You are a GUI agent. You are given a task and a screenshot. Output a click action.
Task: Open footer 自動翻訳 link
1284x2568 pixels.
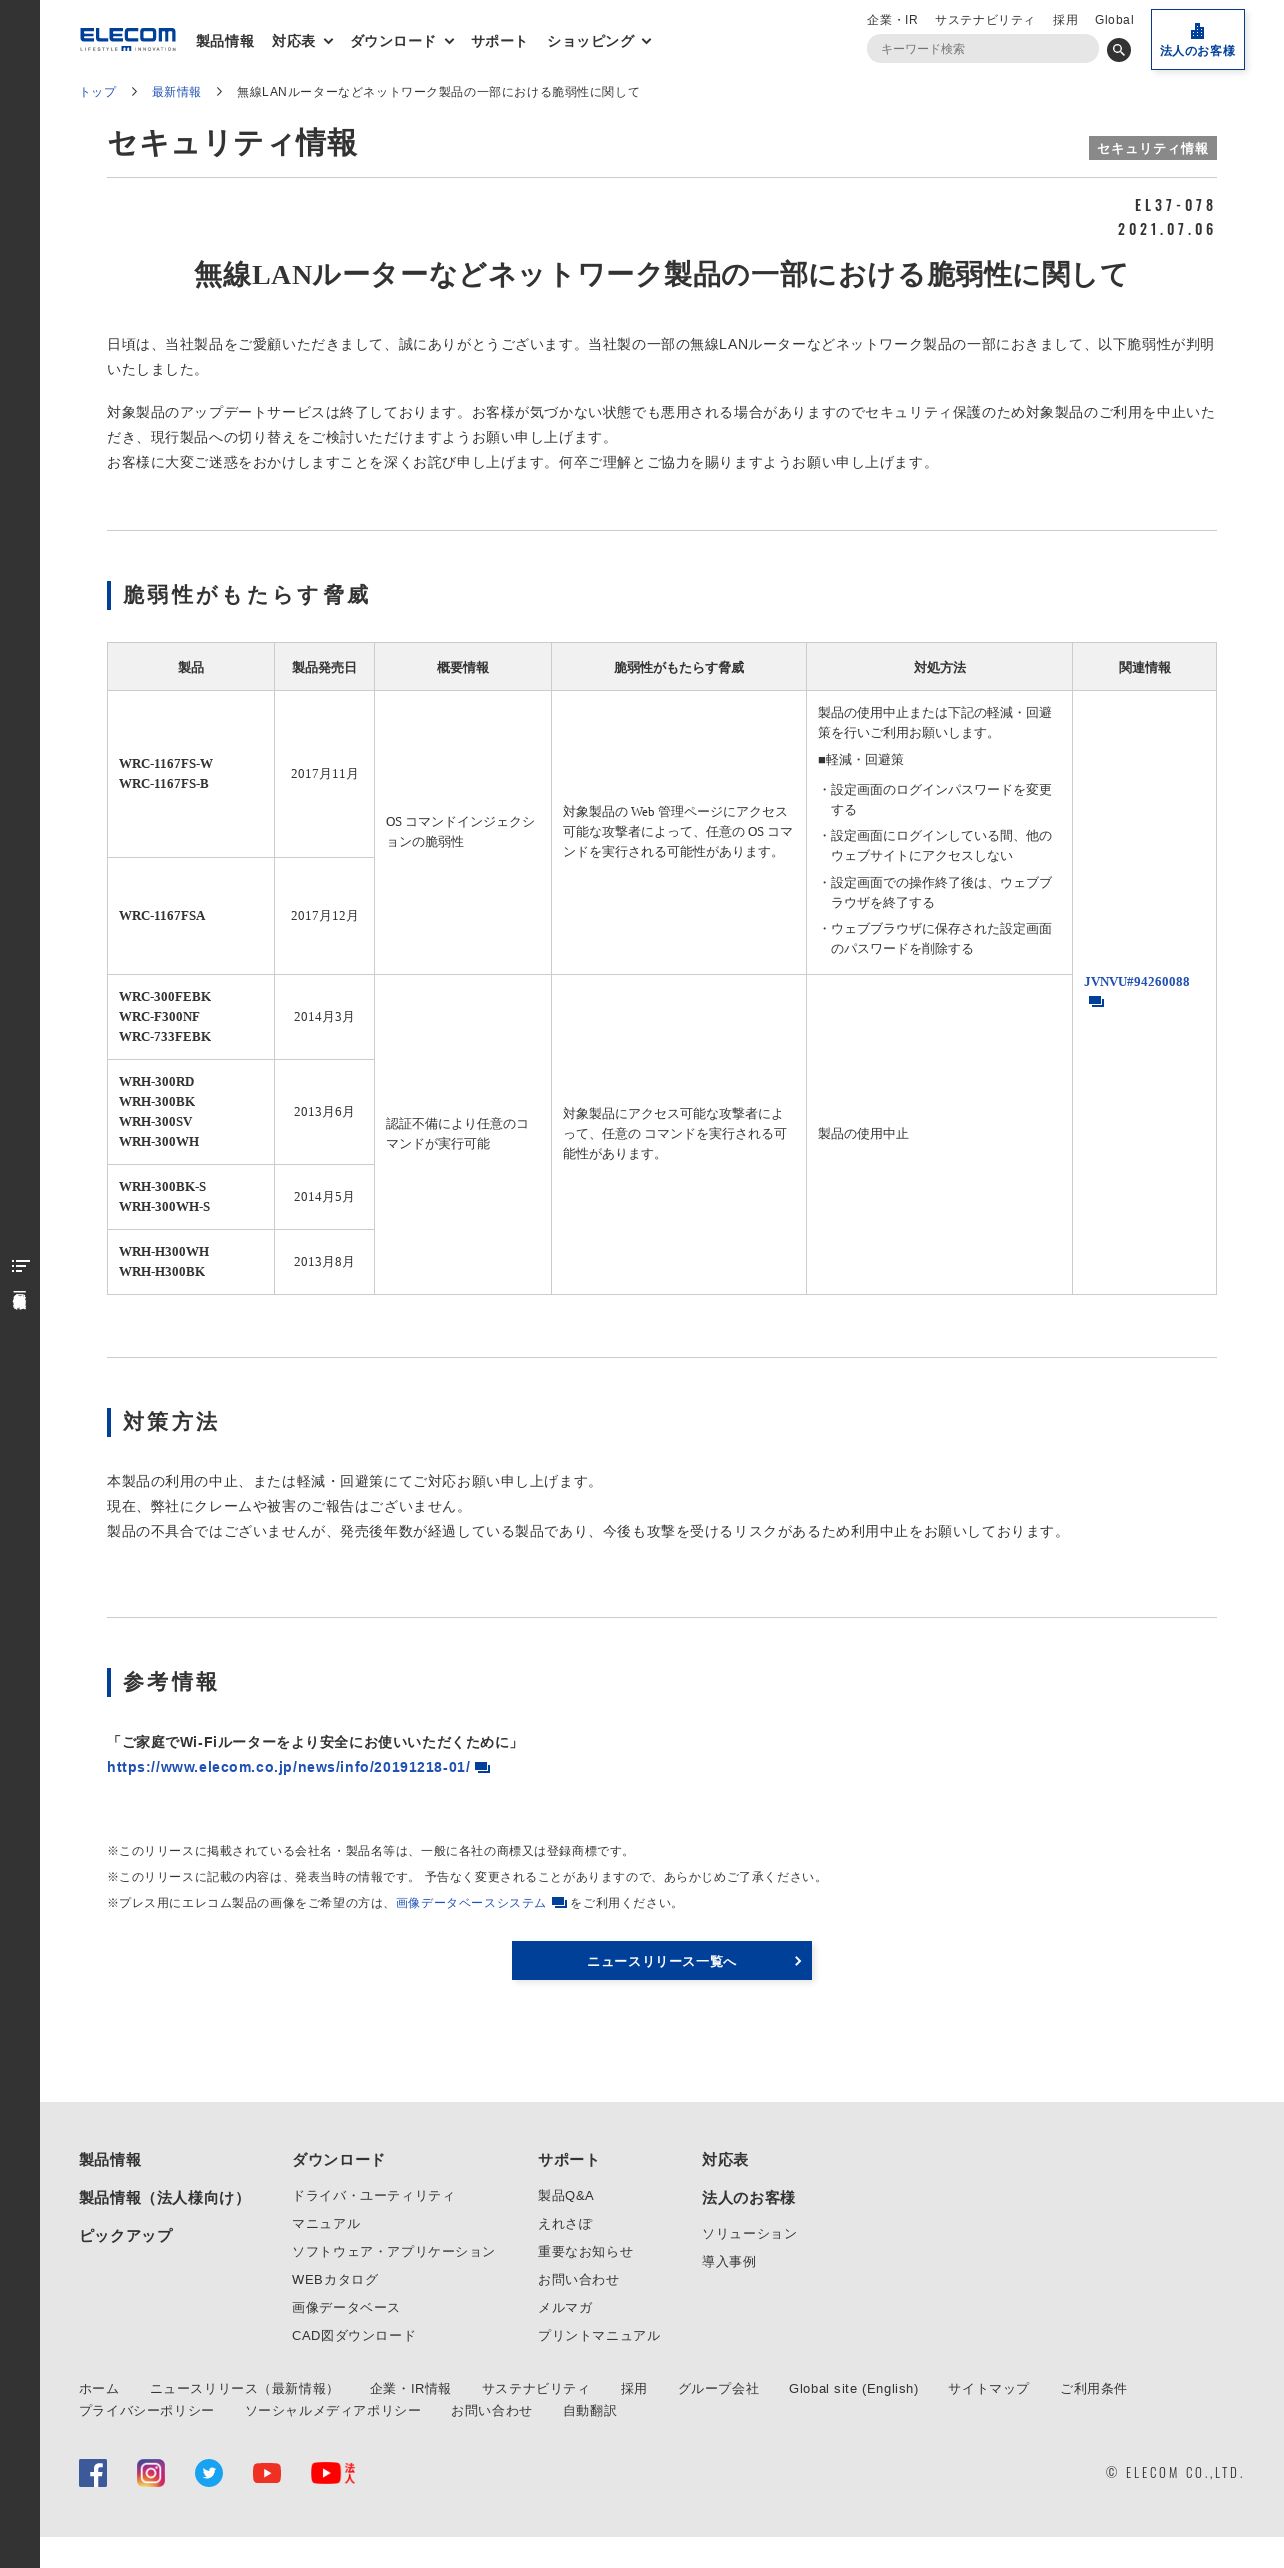pyautogui.click(x=590, y=2410)
